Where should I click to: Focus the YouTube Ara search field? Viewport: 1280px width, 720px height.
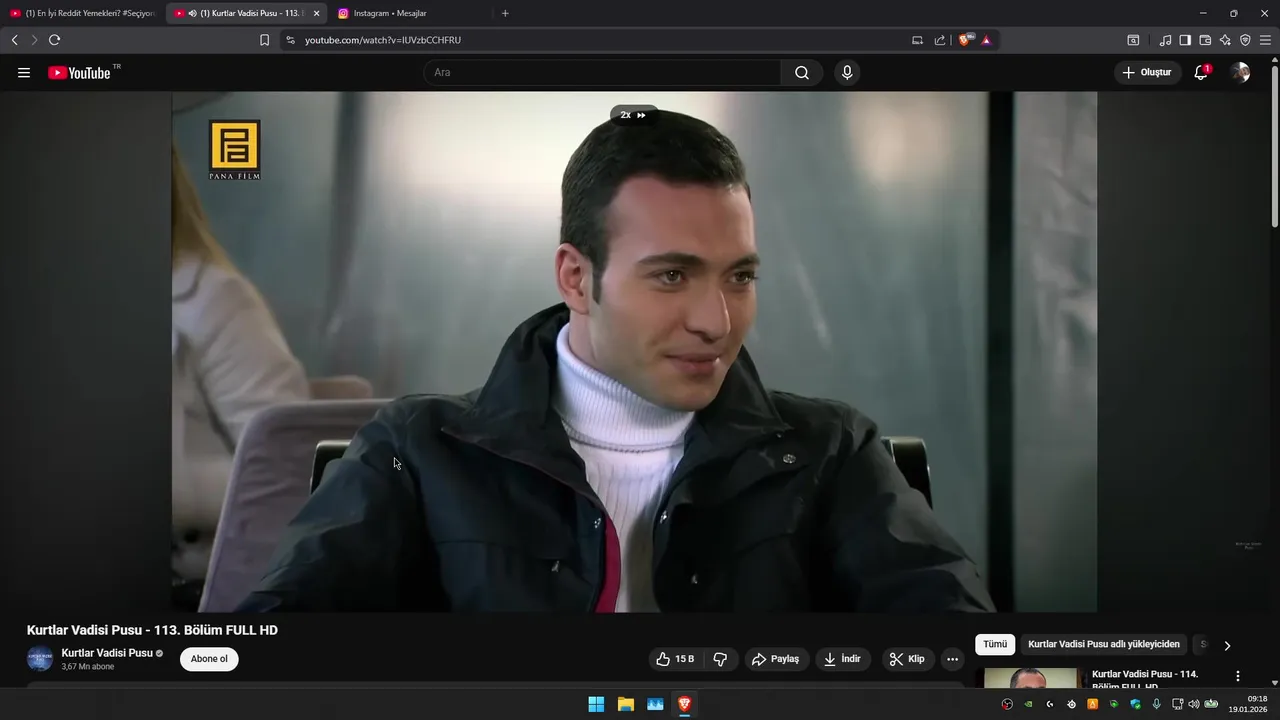pos(602,73)
